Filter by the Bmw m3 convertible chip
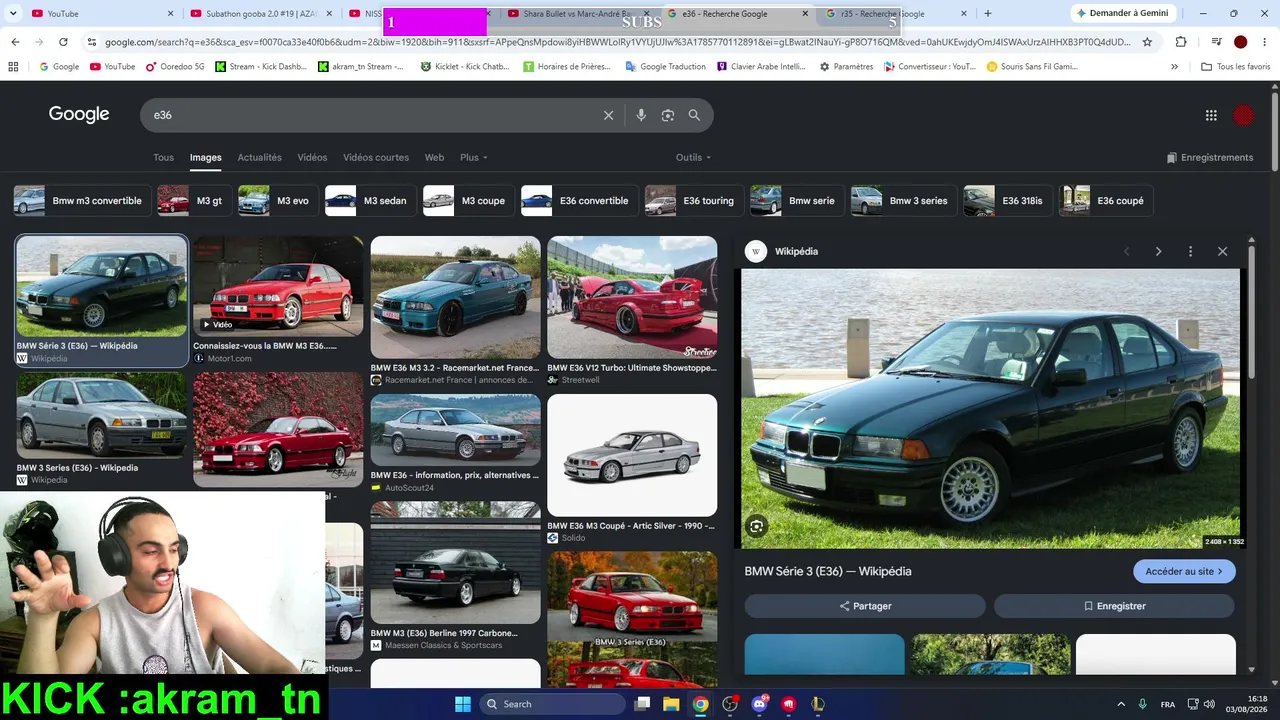The image size is (1280, 720). [x=81, y=201]
